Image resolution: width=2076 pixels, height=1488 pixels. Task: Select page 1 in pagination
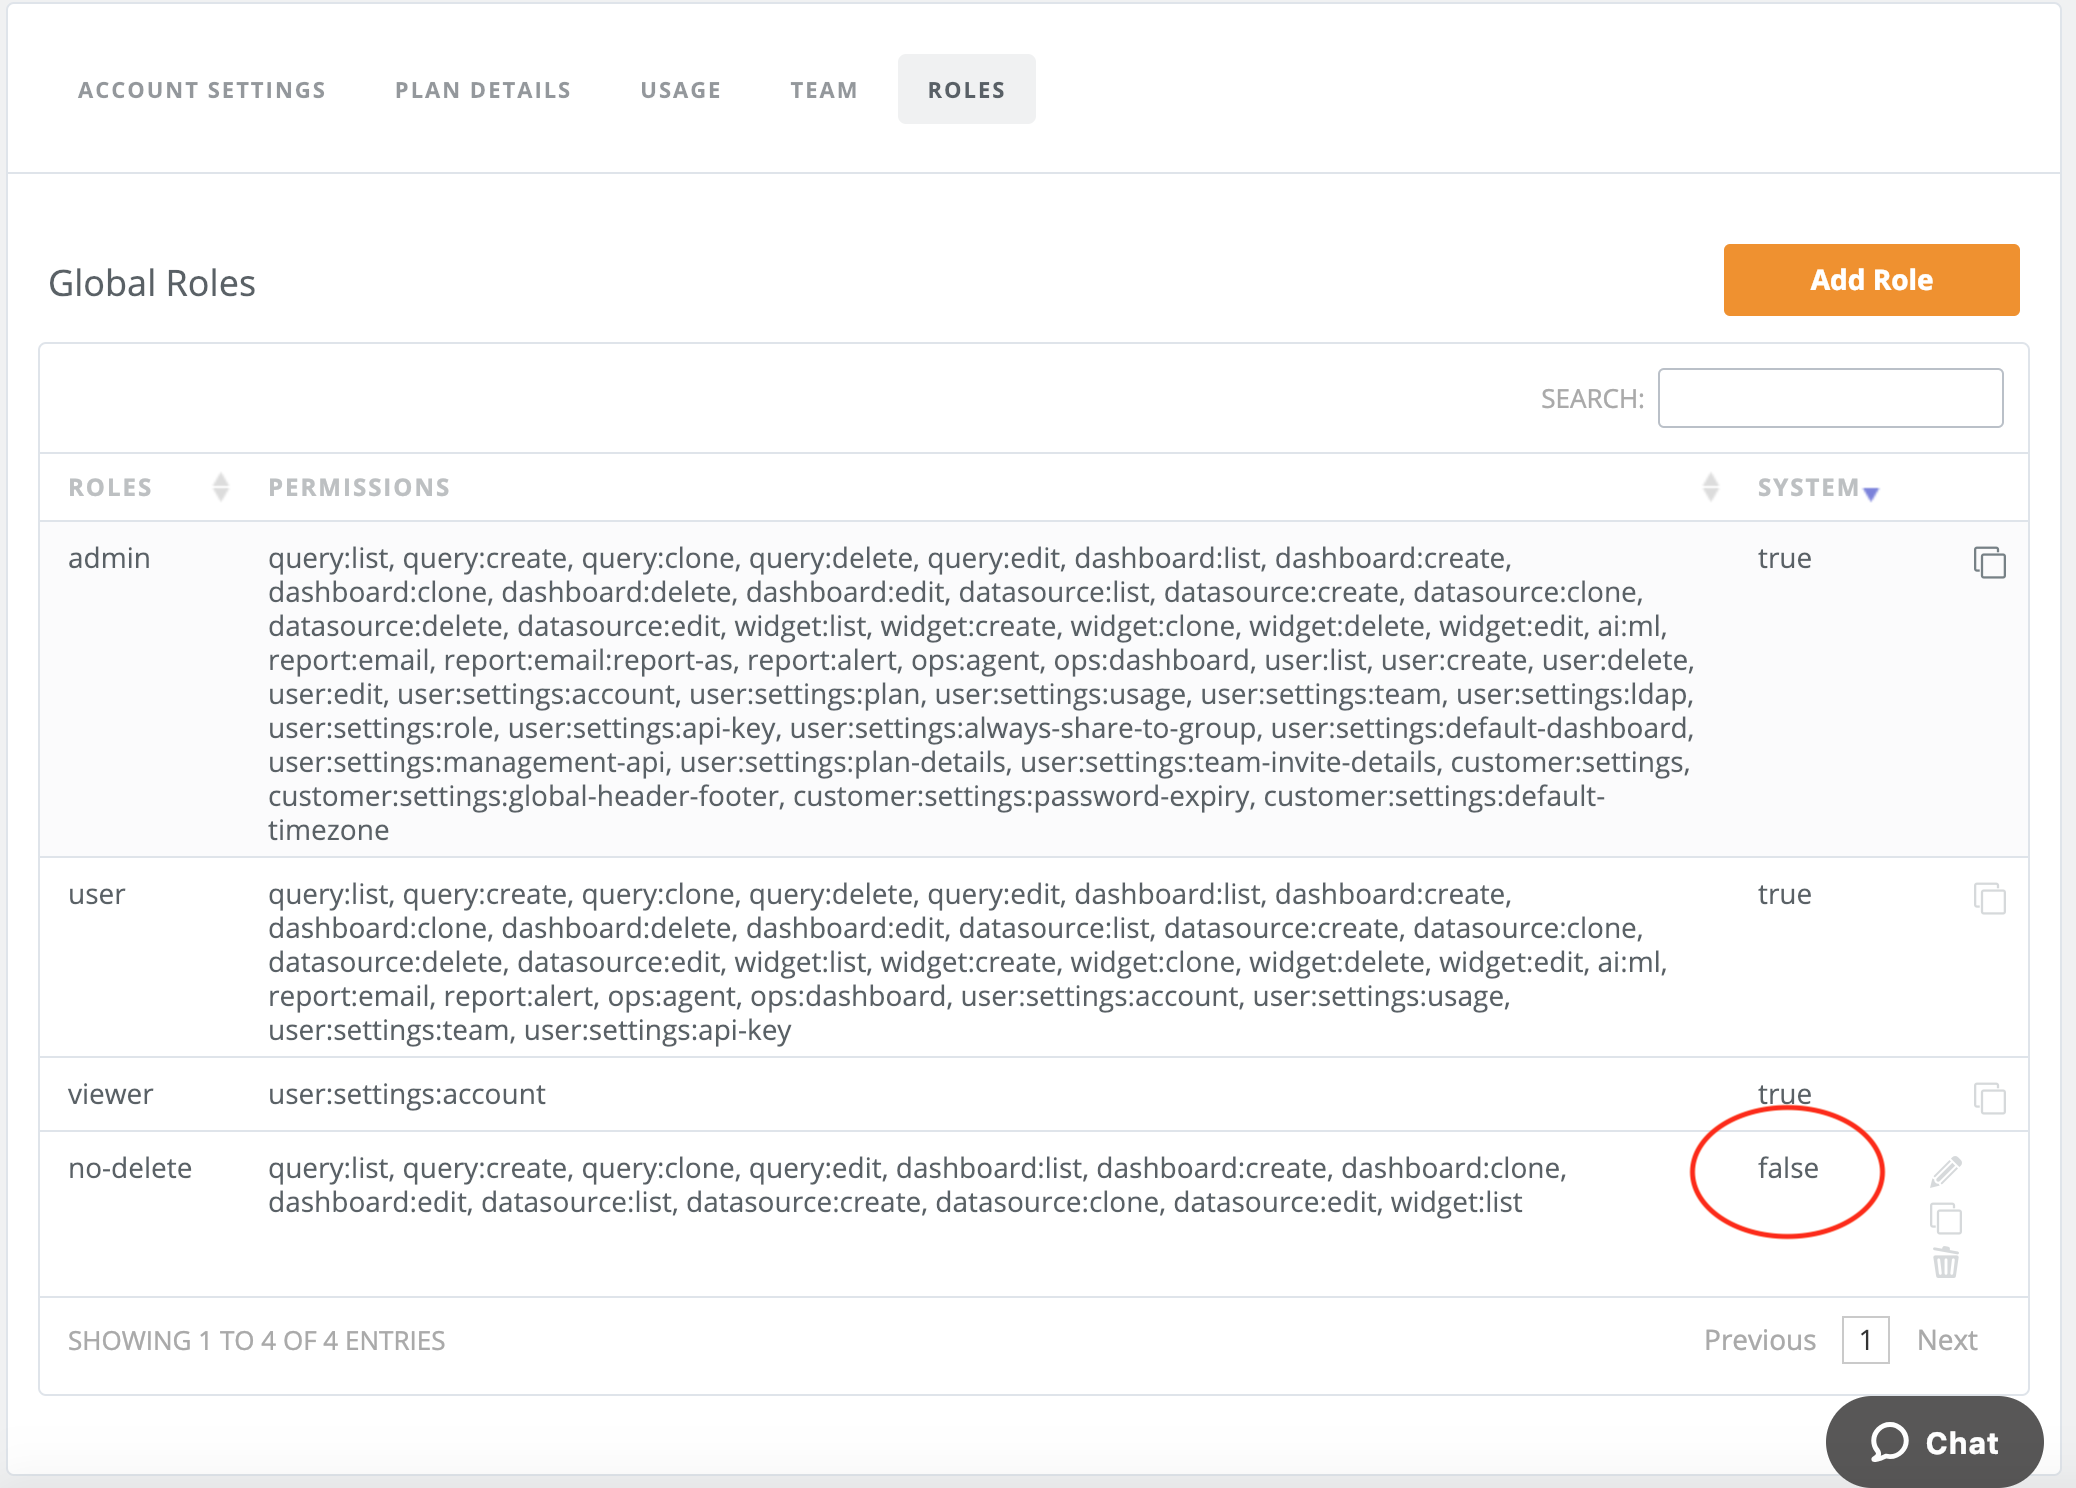1865,1340
